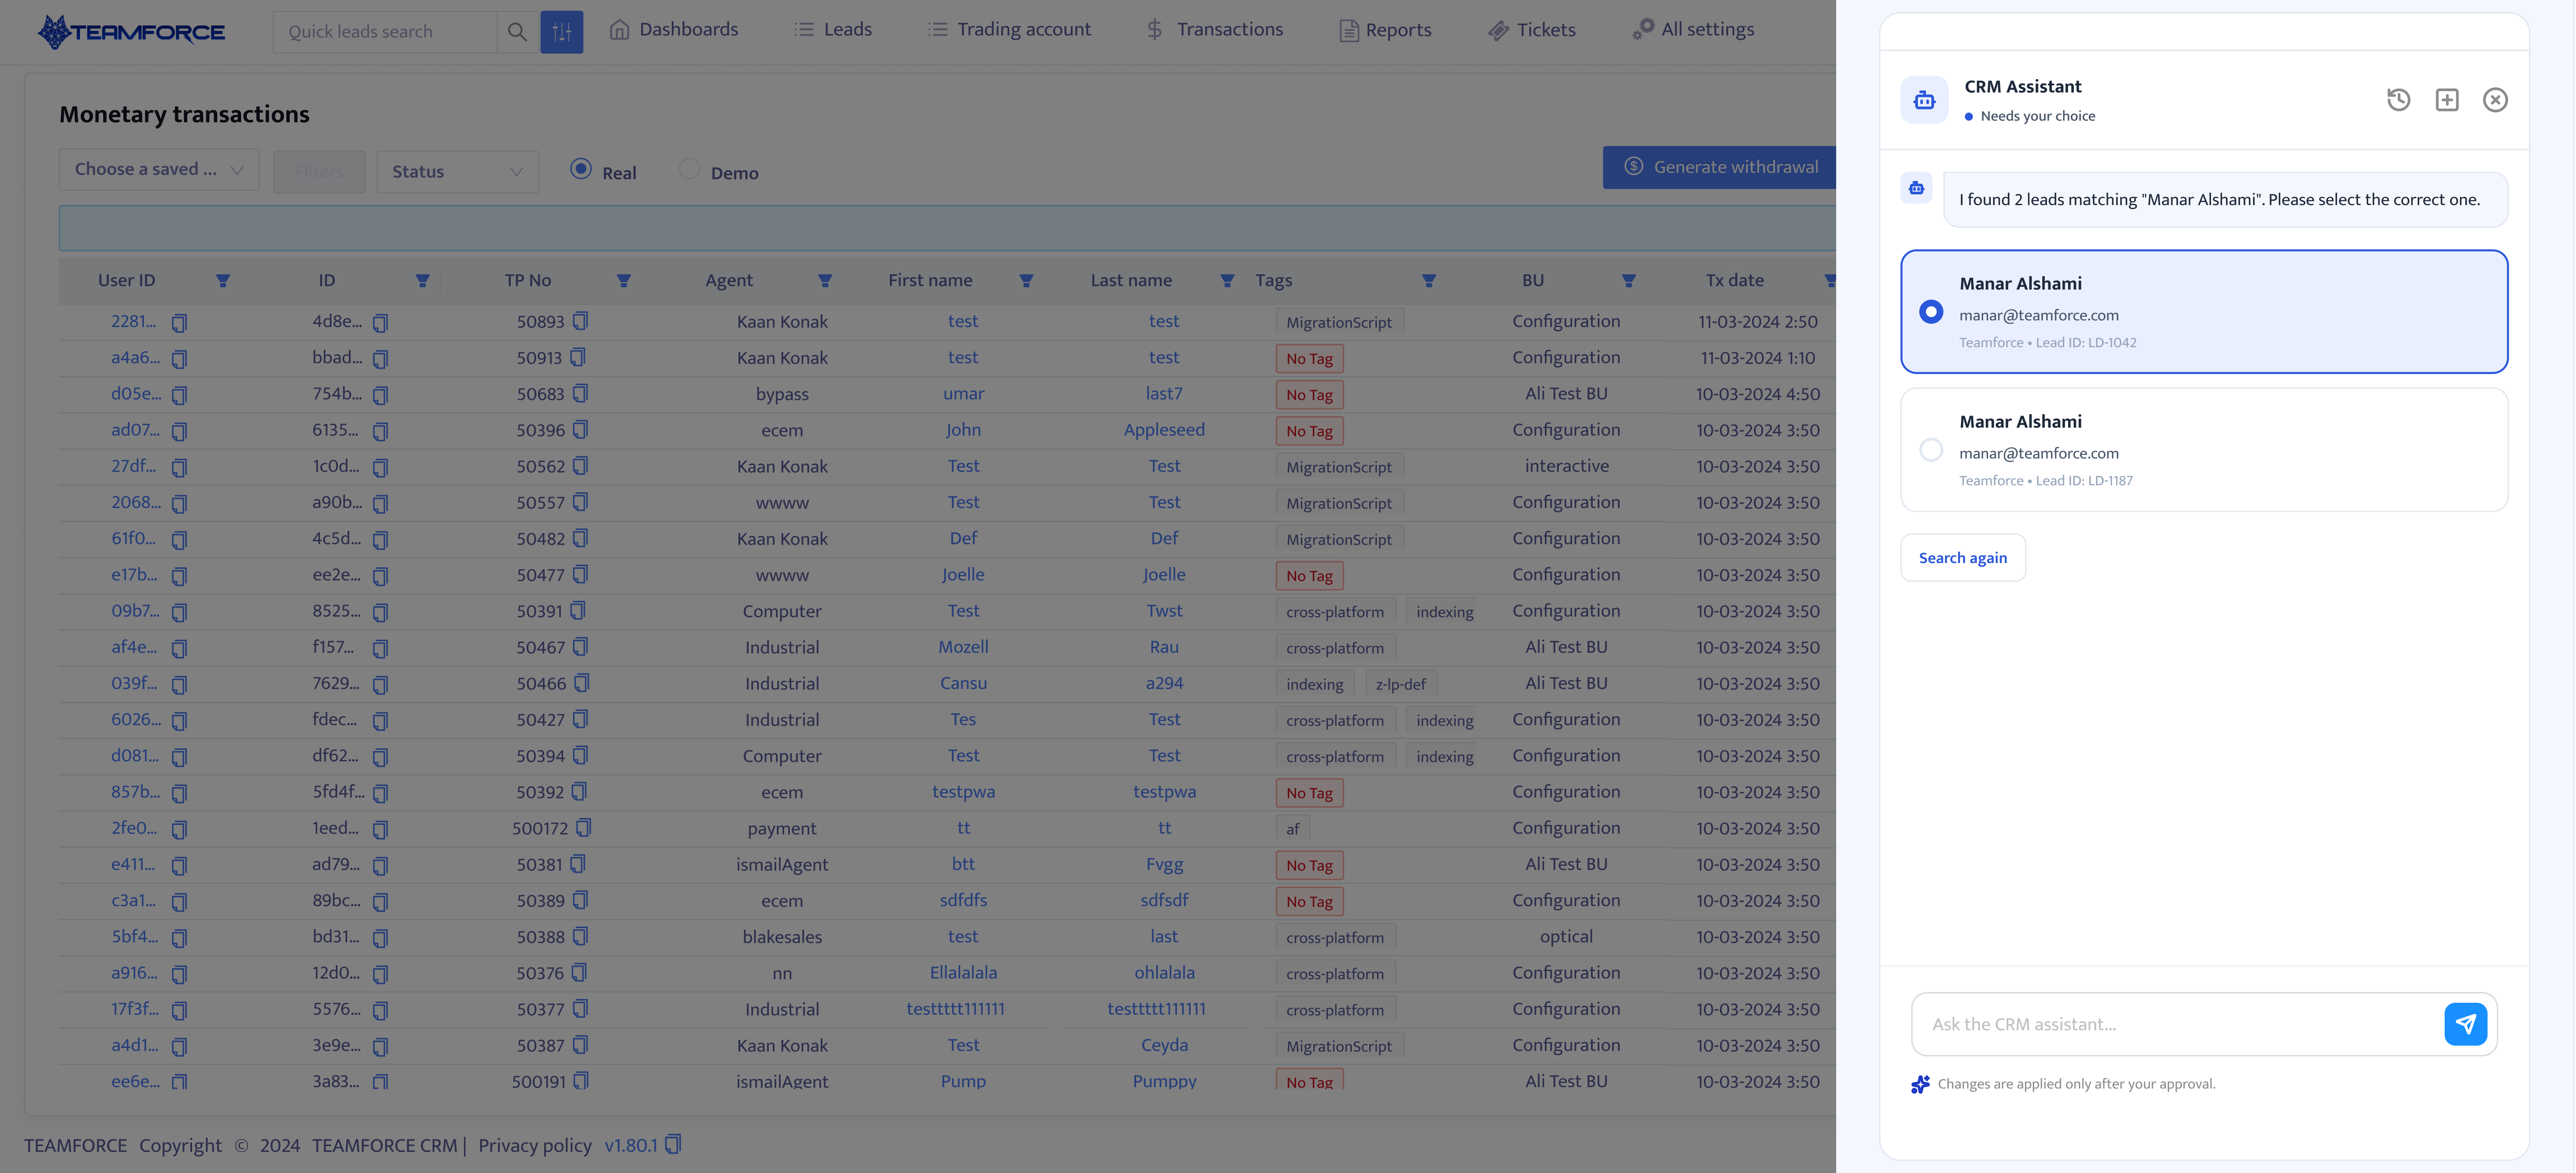Filter the BU column
Viewport: 2576px width, 1173px height.
coord(1628,281)
